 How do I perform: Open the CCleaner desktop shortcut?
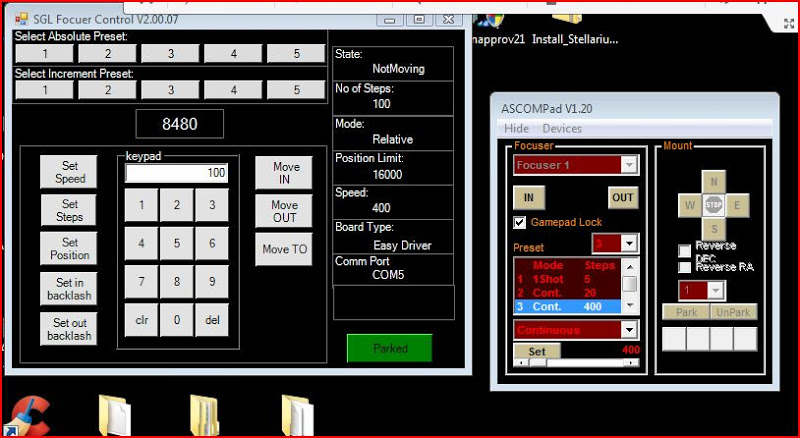28,417
